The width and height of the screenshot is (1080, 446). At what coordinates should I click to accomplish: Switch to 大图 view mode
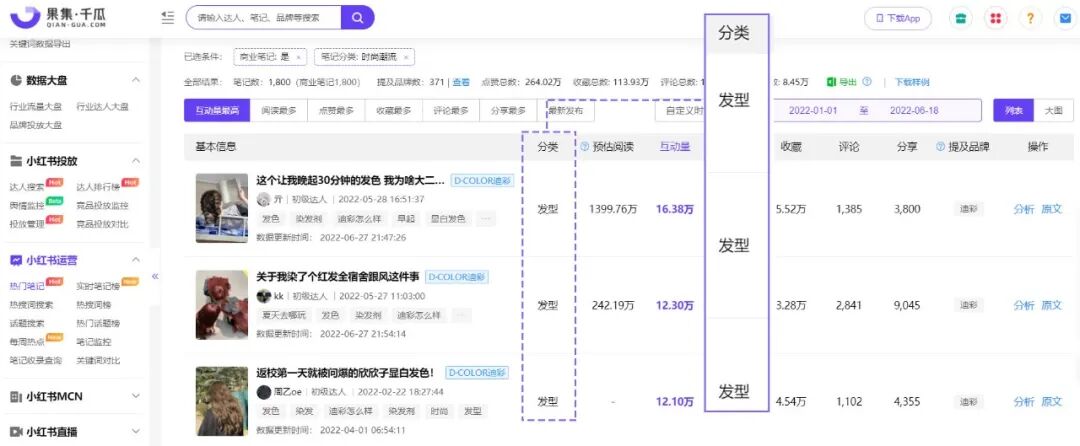click(x=1053, y=110)
